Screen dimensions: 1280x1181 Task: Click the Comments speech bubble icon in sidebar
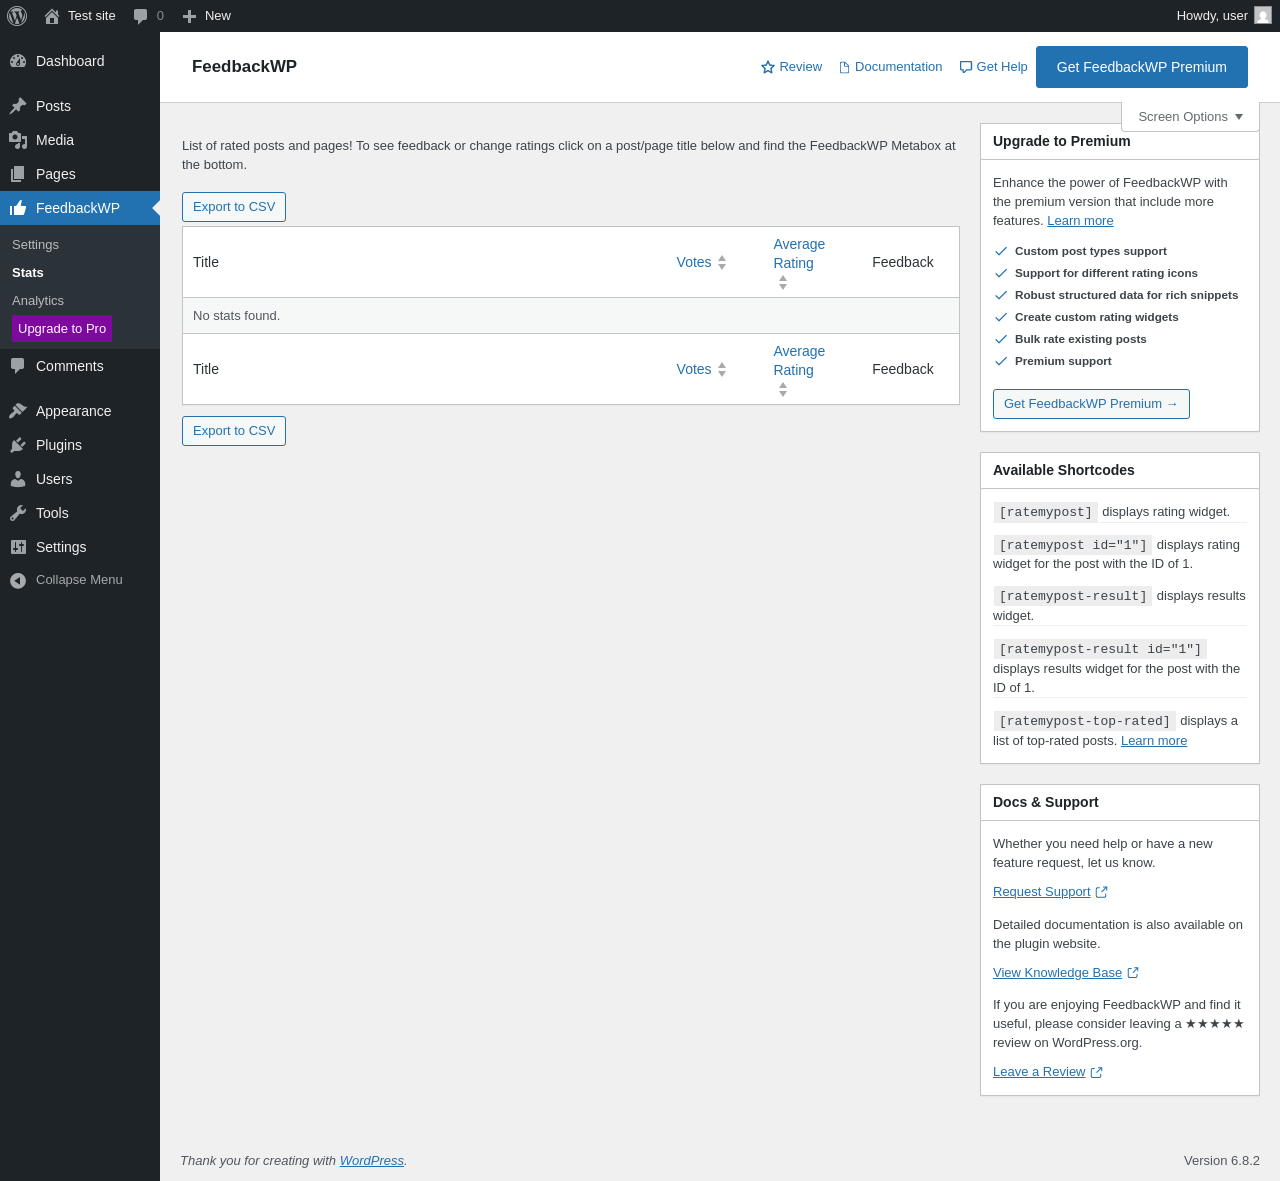coord(18,366)
